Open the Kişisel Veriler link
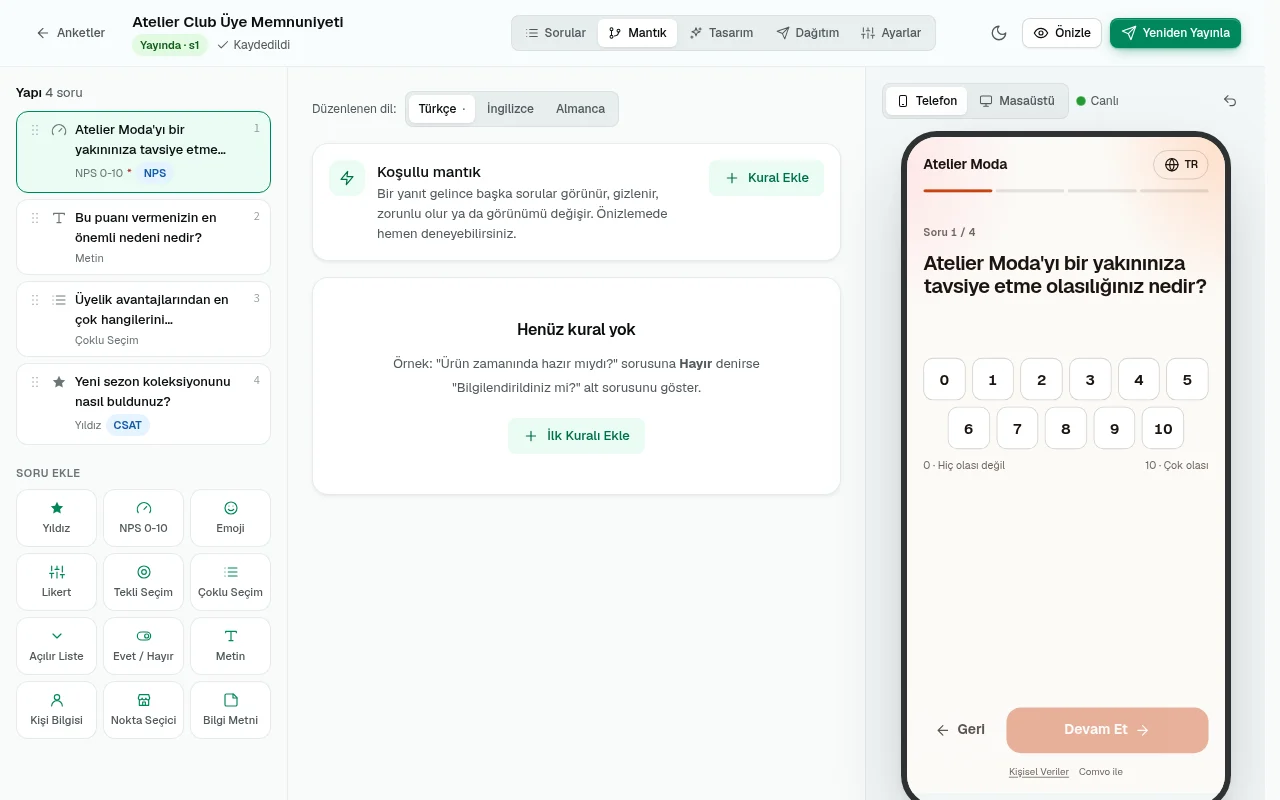The image size is (1280, 800). [x=1039, y=772]
